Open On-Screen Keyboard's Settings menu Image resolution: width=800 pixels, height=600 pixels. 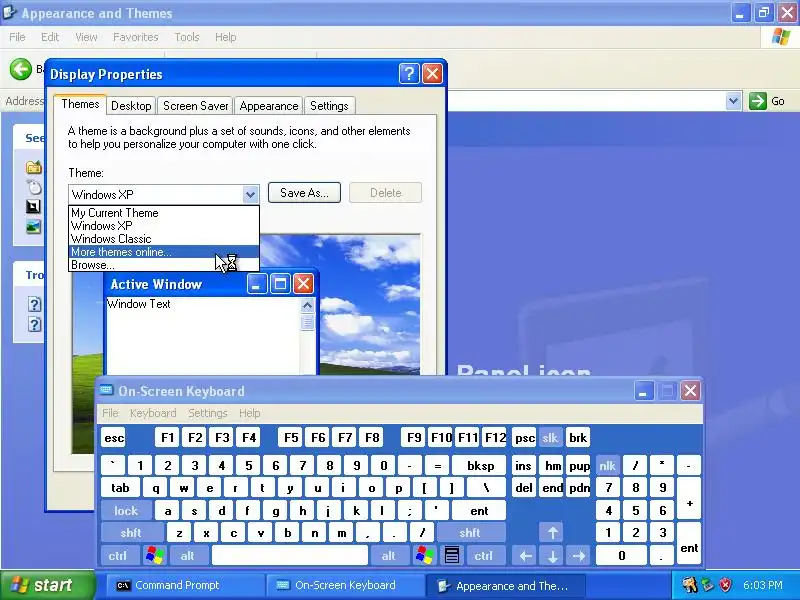point(208,413)
